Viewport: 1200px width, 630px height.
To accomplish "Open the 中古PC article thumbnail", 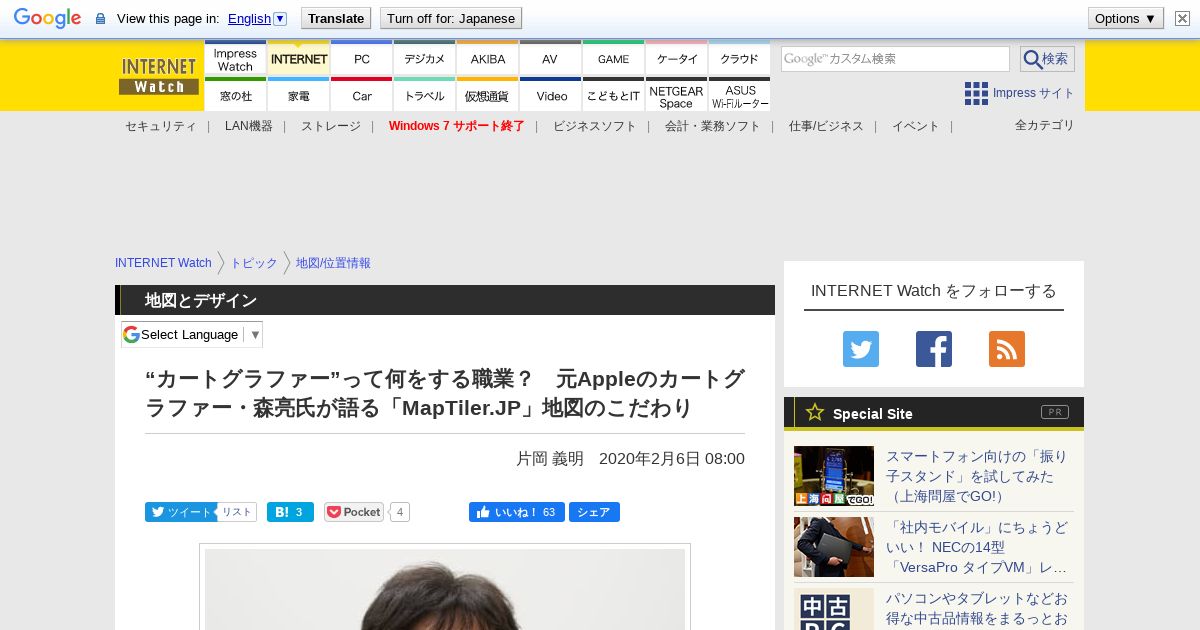I will coord(834,609).
